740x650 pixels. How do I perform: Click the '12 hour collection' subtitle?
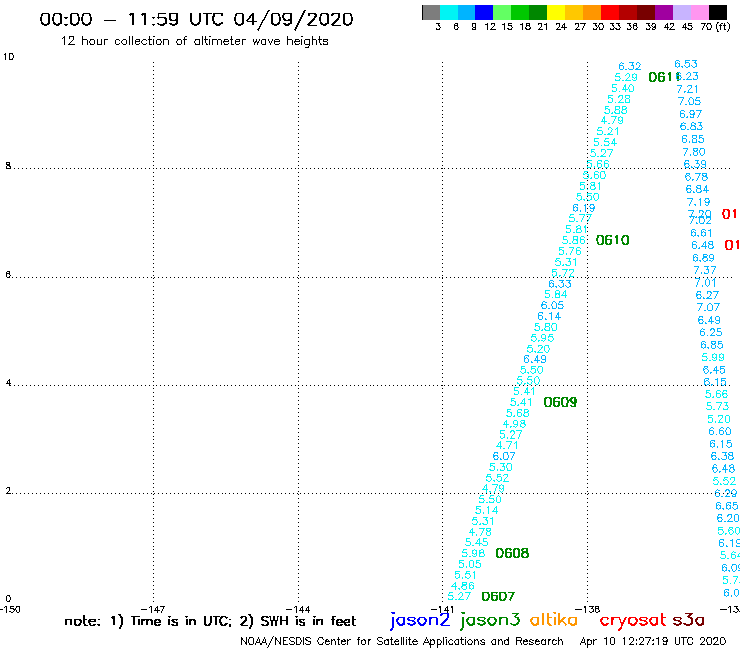coord(194,41)
